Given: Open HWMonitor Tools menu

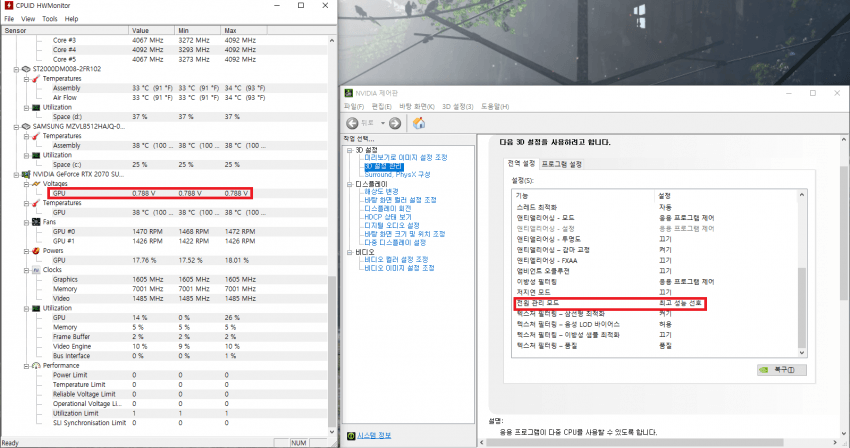Looking at the screenshot, I should tap(50, 18).
